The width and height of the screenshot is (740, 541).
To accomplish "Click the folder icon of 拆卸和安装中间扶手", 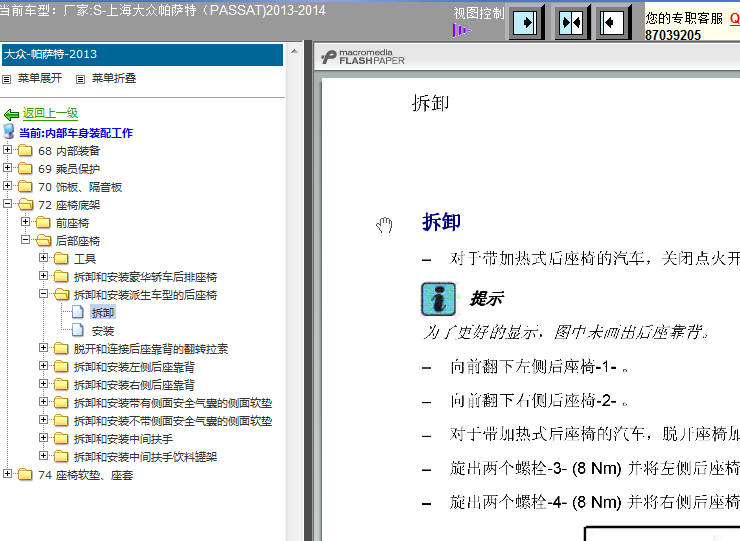I will (61, 439).
